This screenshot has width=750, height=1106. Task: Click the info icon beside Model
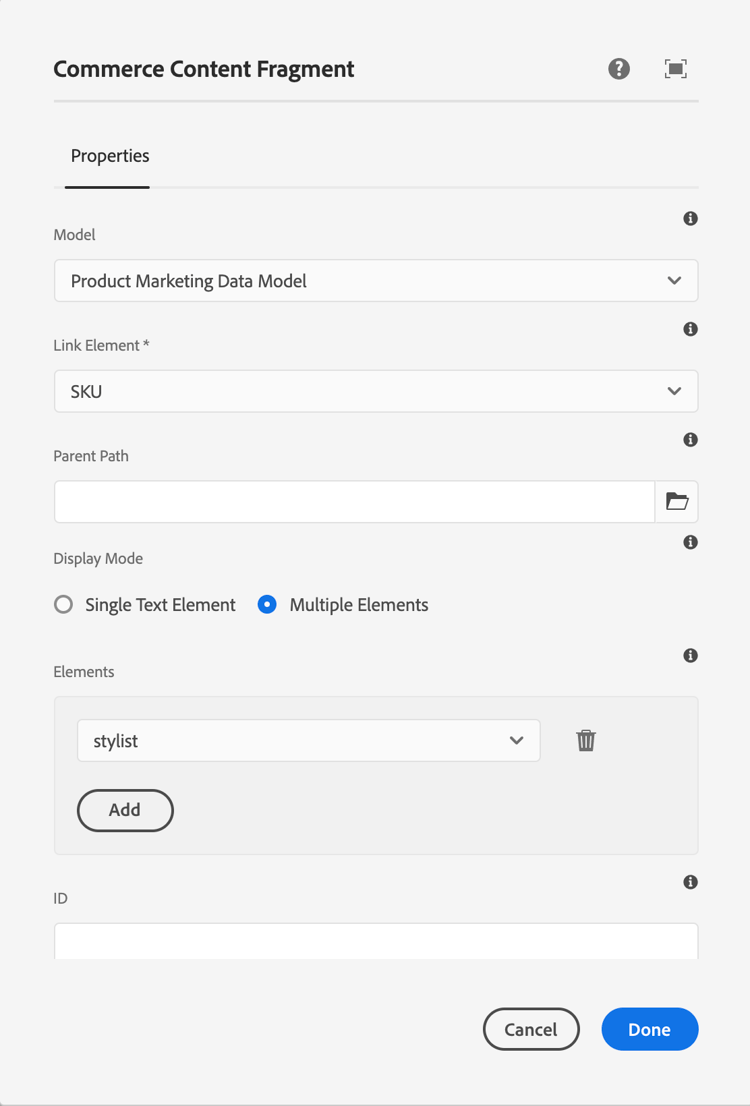(690, 218)
